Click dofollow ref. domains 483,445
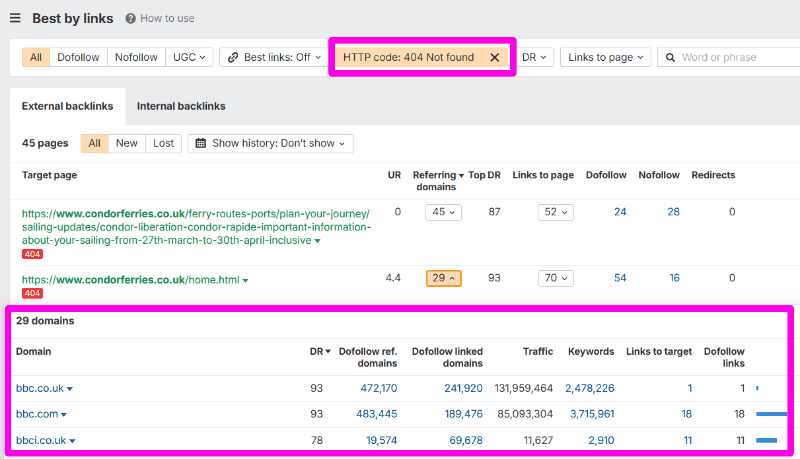800x459 pixels. [377, 414]
